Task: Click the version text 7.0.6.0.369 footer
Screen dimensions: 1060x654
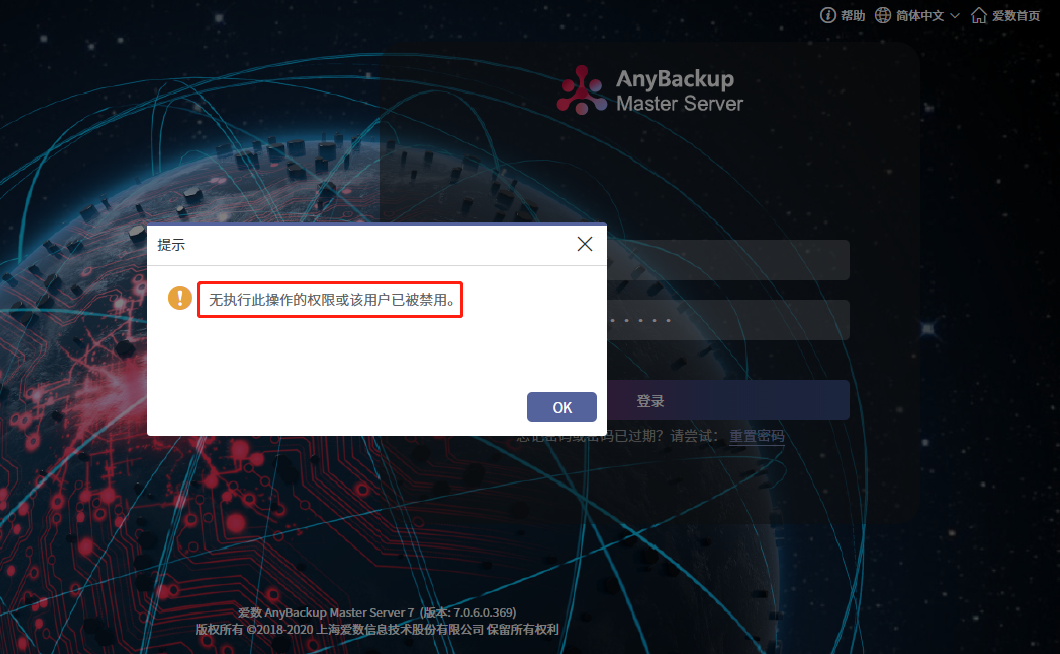Action: tap(377, 613)
